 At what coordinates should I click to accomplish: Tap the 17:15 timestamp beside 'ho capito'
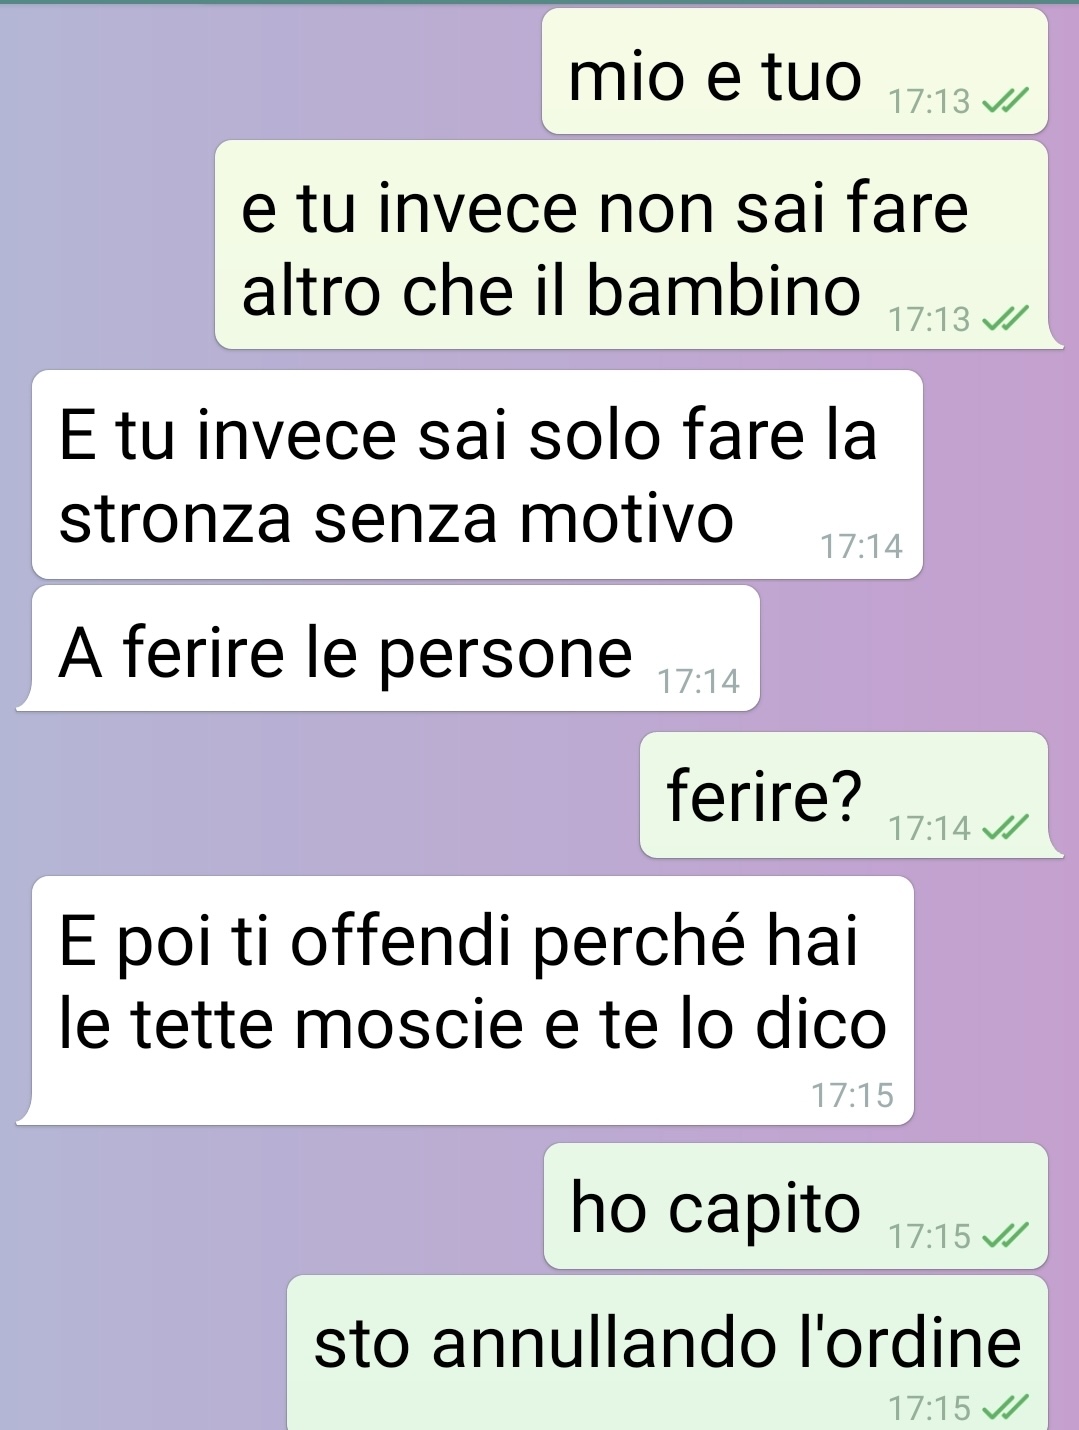929,1236
